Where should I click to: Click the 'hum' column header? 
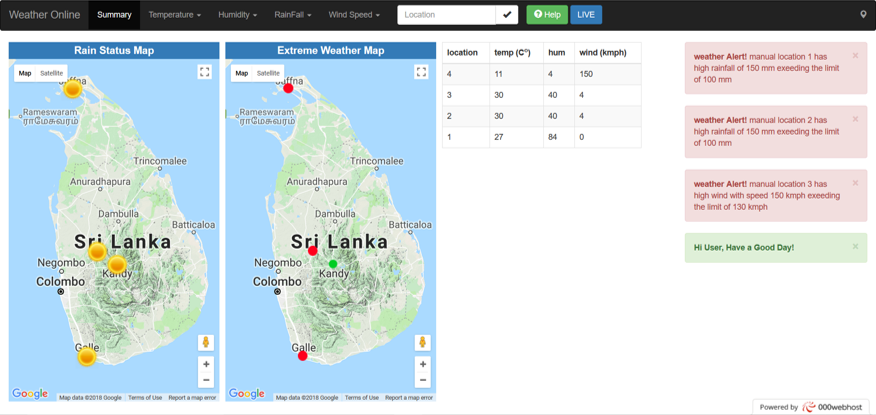(x=559, y=53)
